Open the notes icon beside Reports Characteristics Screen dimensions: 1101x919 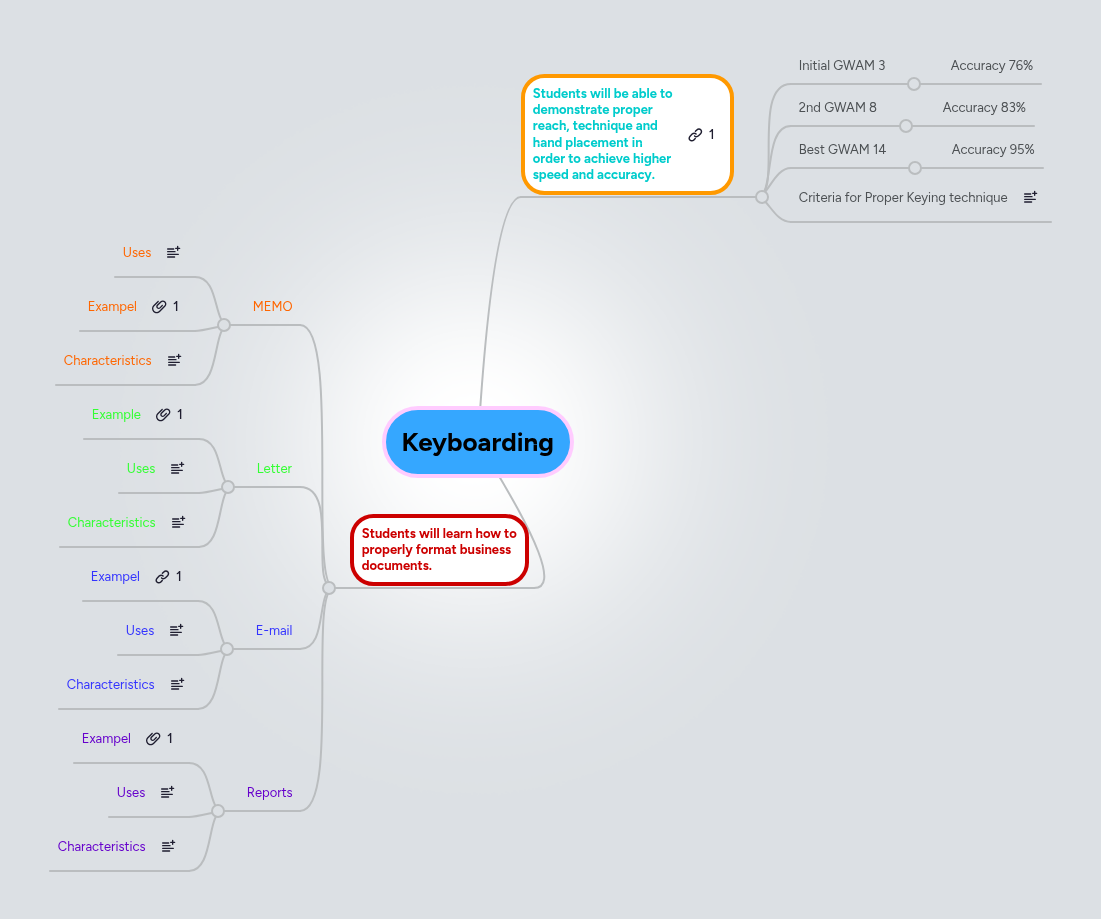[169, 847]
